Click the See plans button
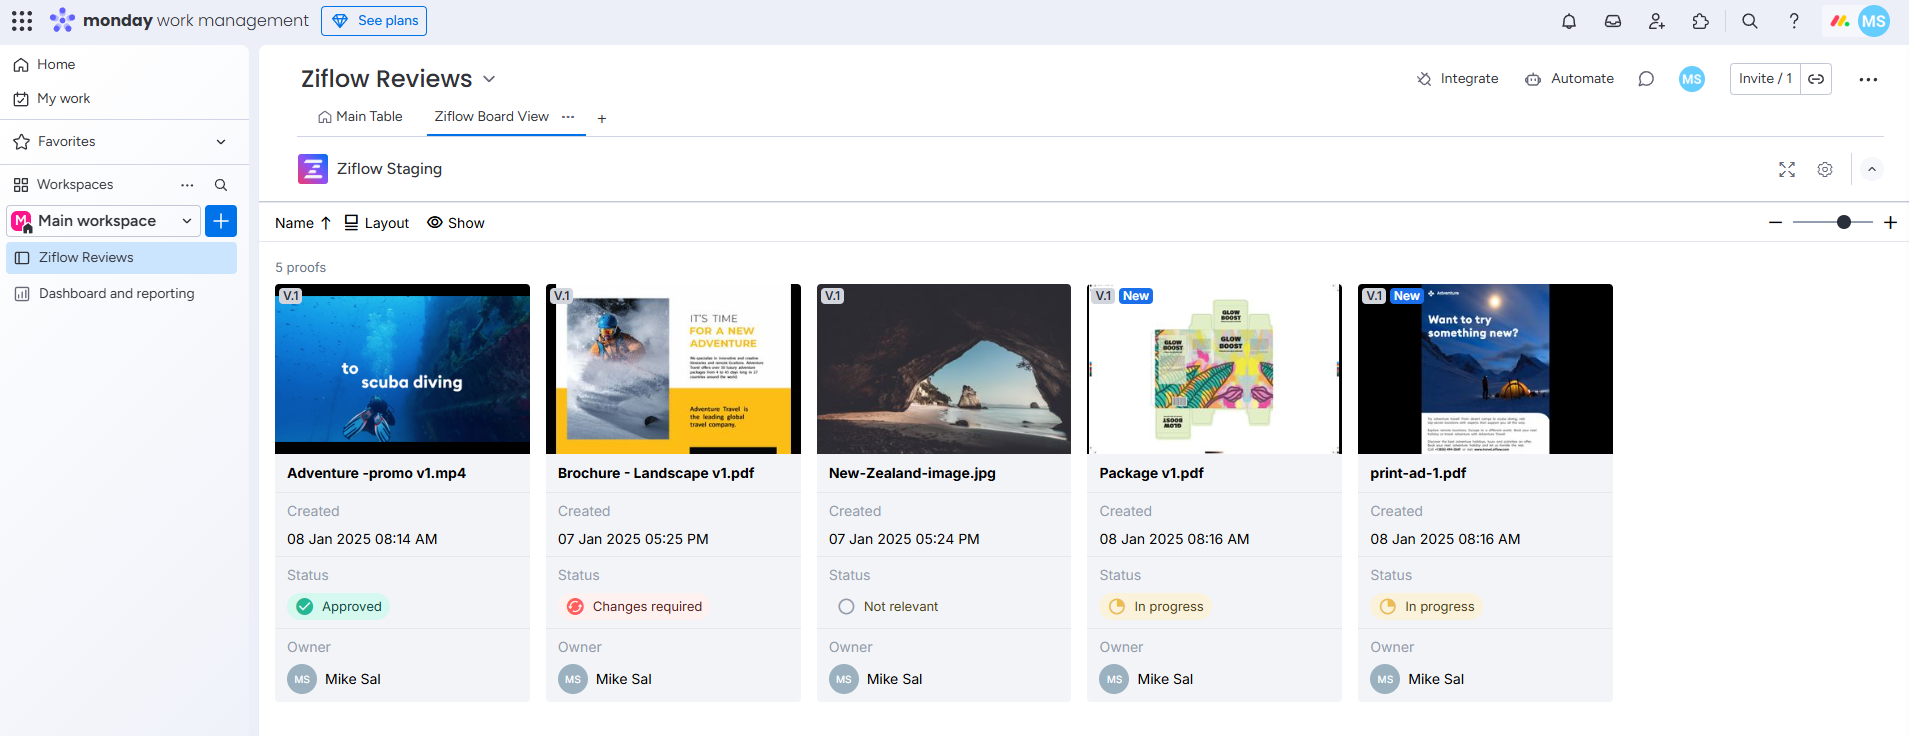1909x736 pixels. click(x=374, y=21)
